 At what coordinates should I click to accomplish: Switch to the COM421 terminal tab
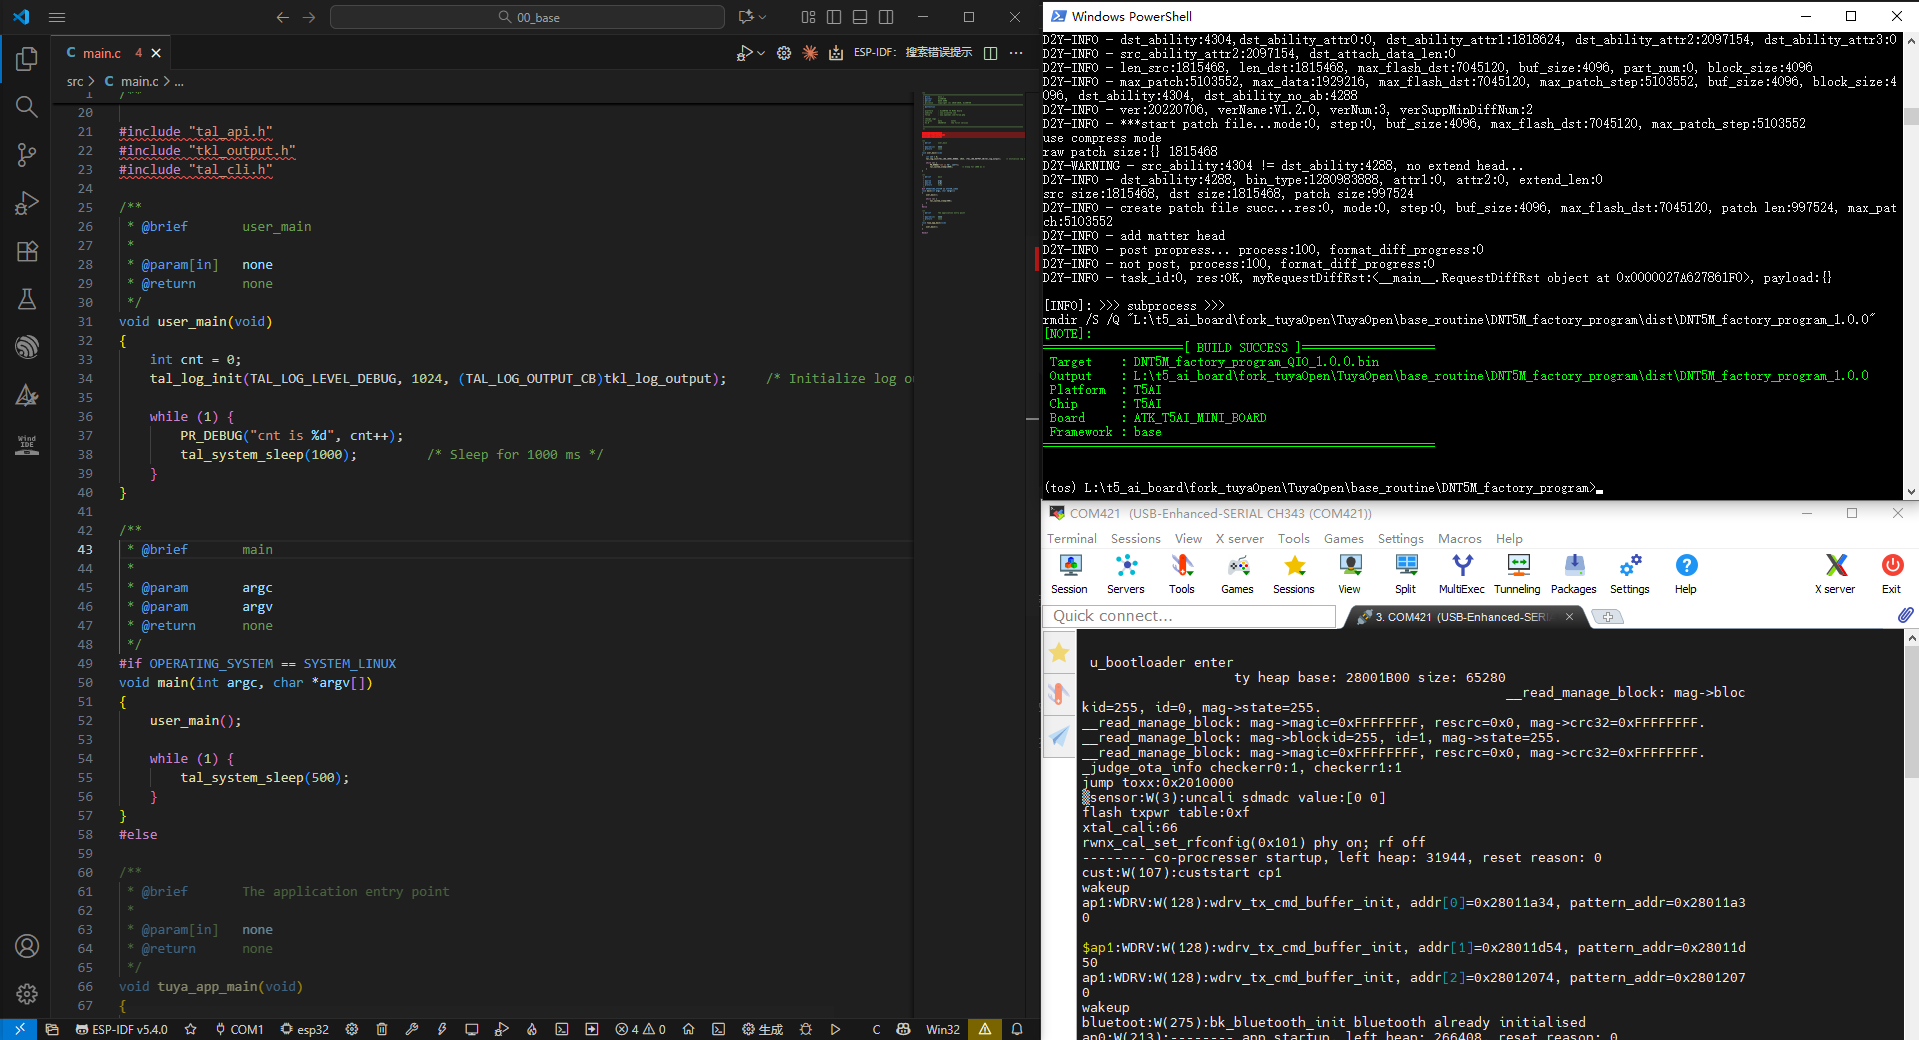(x=1463, y=617)
